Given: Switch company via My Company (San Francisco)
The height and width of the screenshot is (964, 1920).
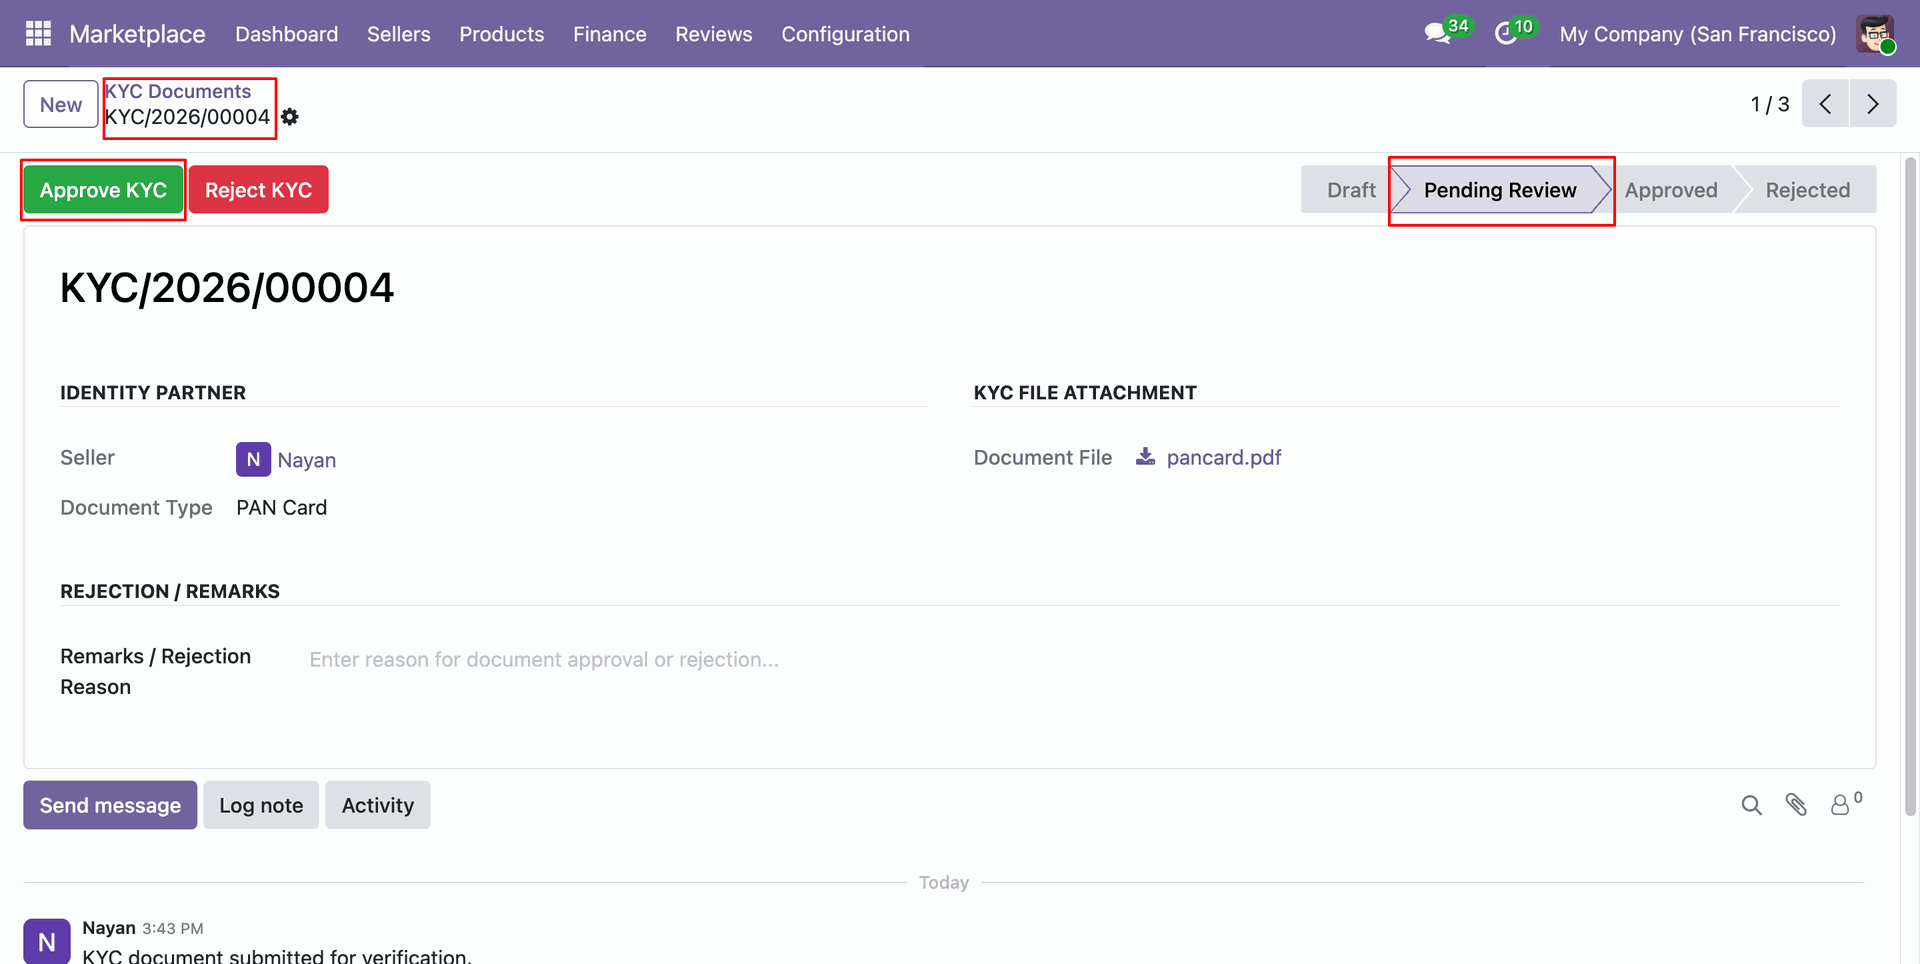Looking at the screenshot, I should tap(1698, 34).
